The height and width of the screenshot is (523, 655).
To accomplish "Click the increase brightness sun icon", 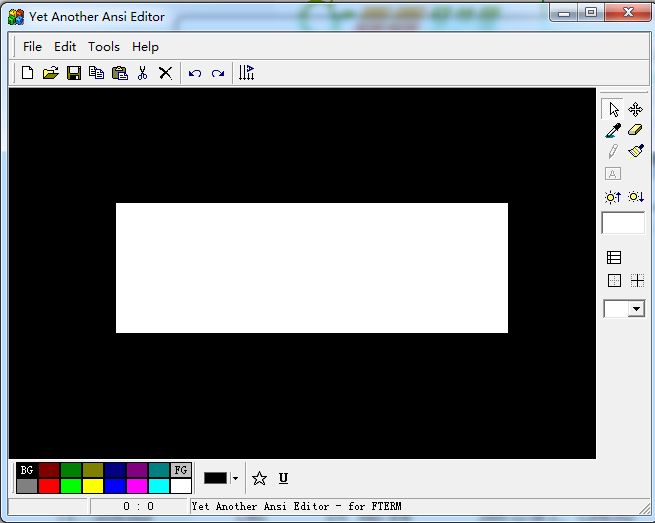I will click(x=614, y=197).
